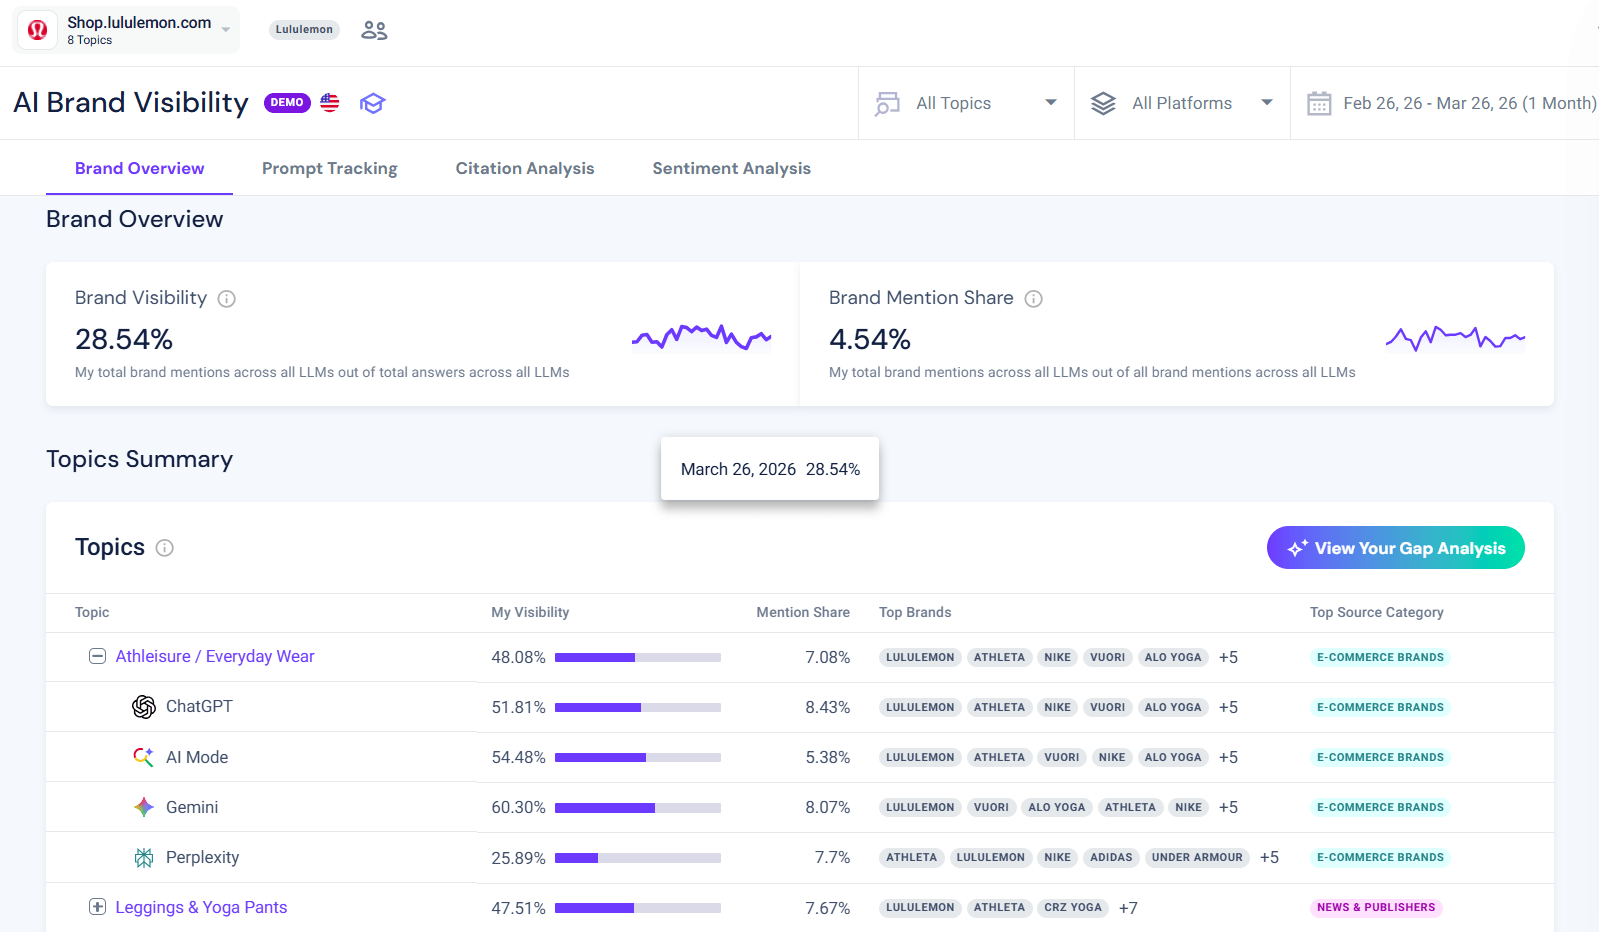Click the Topic column header
This screenshot has height=932, width=1599.
tap(92, 612)
